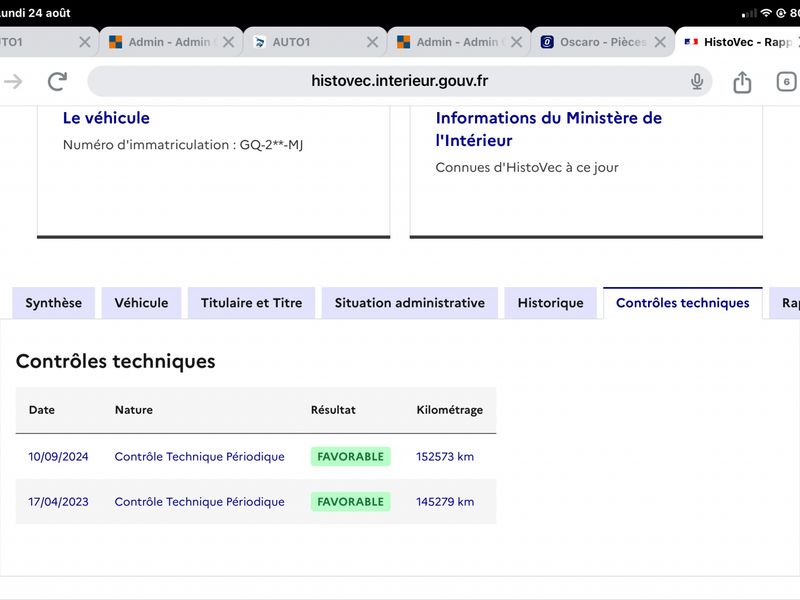Open the Synthèse tab
The image size is (800, 600).
click(54, 303)
